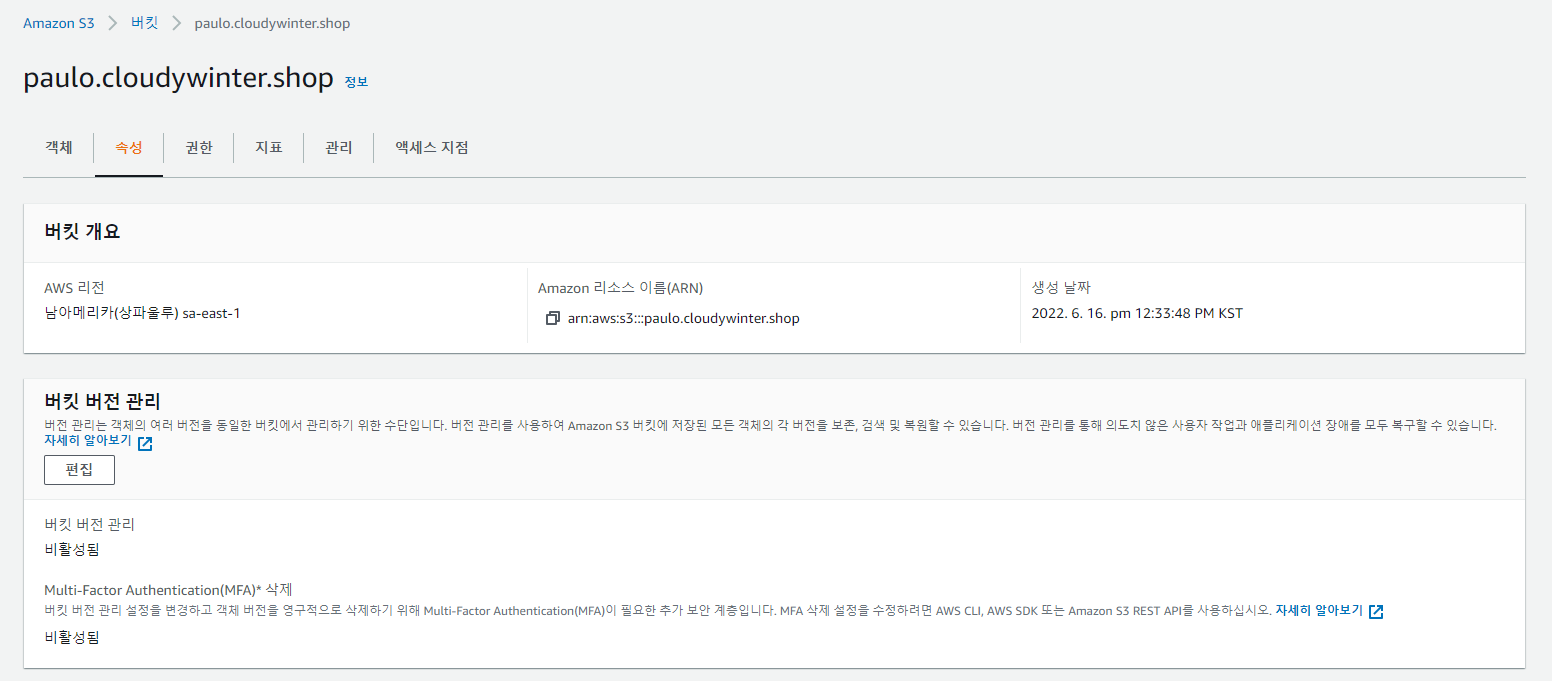Switch to the 지표 tab
The width and height of the screenshot is (1552, 681).
269,147
